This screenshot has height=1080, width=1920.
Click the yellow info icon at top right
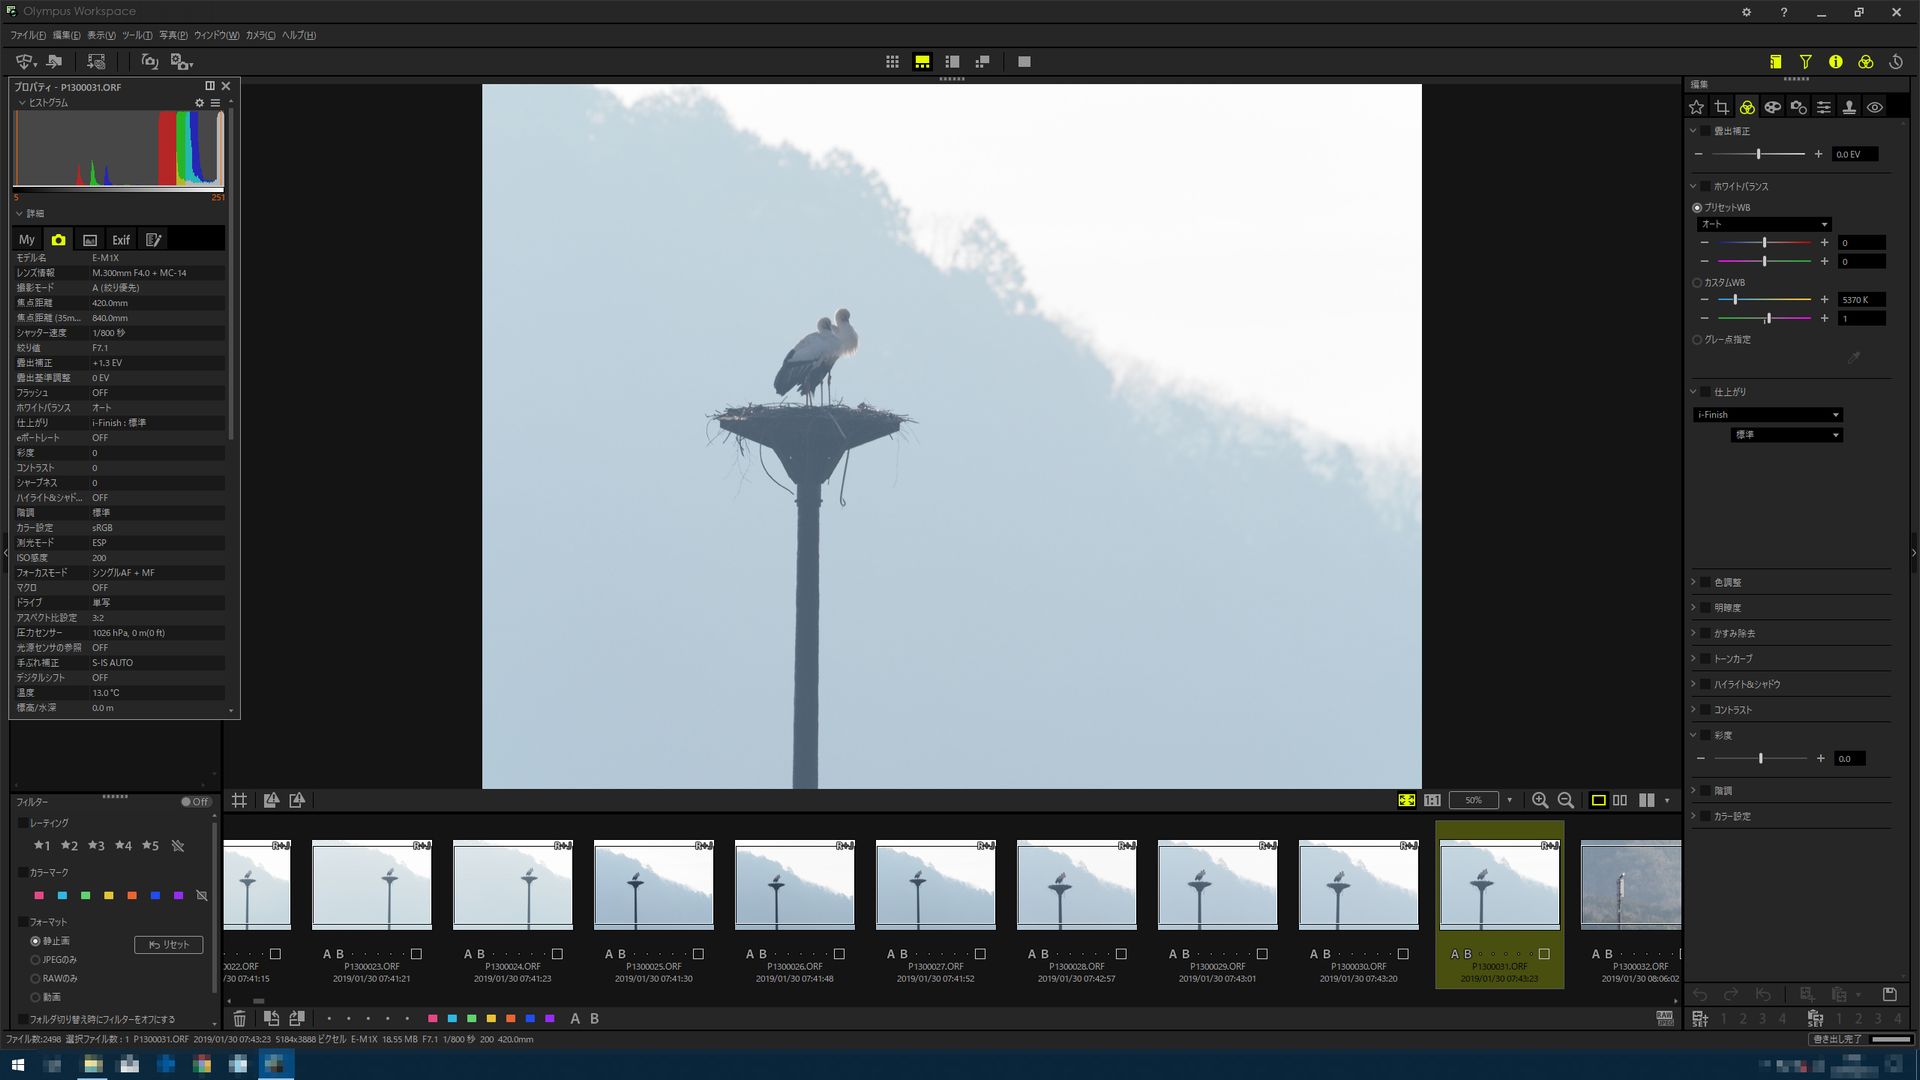pos(1835,62)
